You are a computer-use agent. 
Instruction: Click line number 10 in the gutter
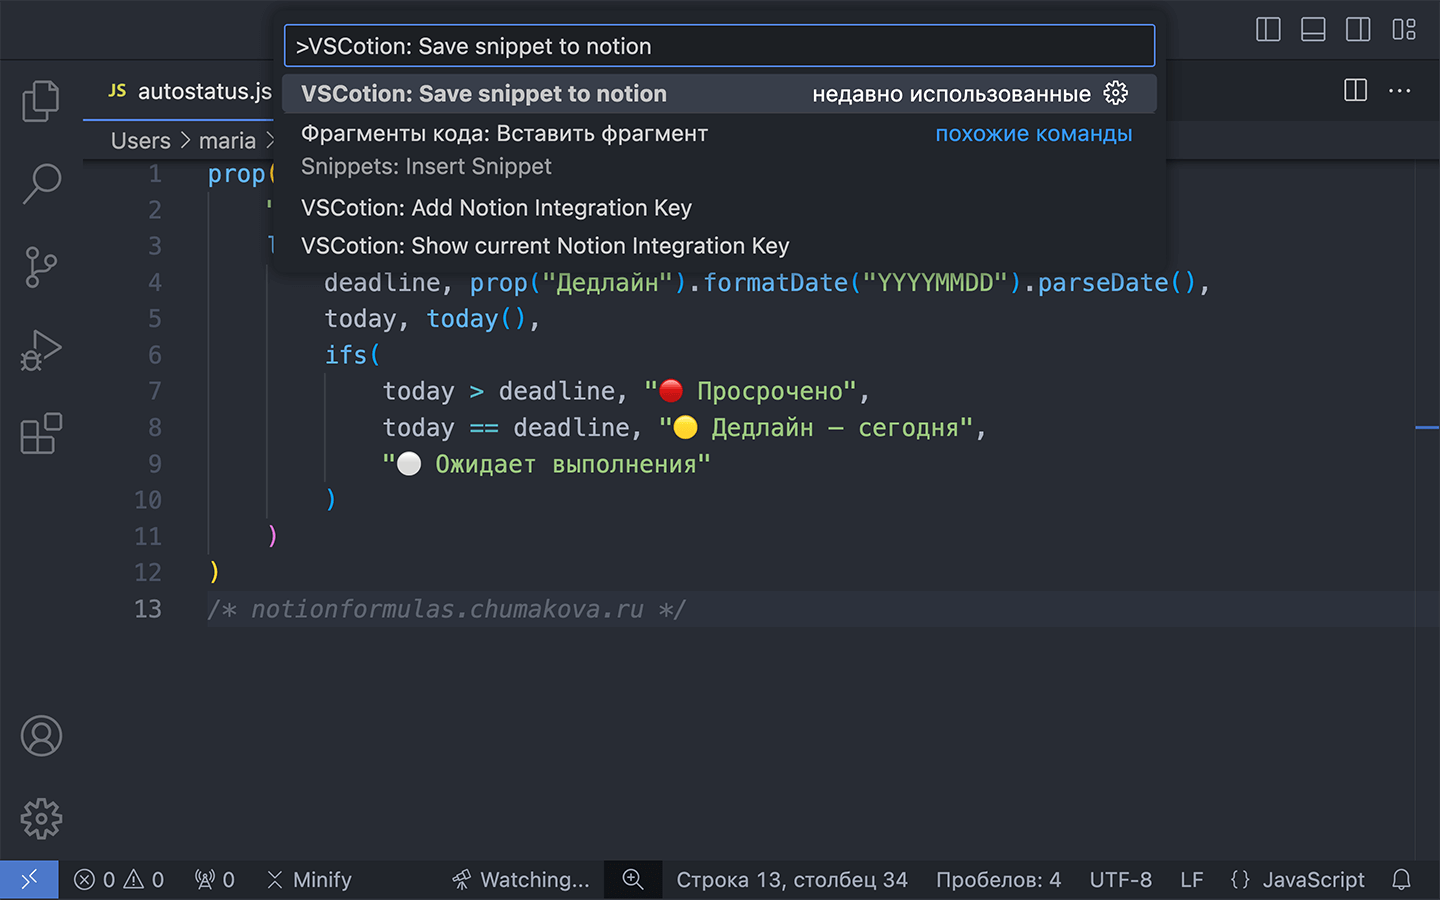[148, 500]
